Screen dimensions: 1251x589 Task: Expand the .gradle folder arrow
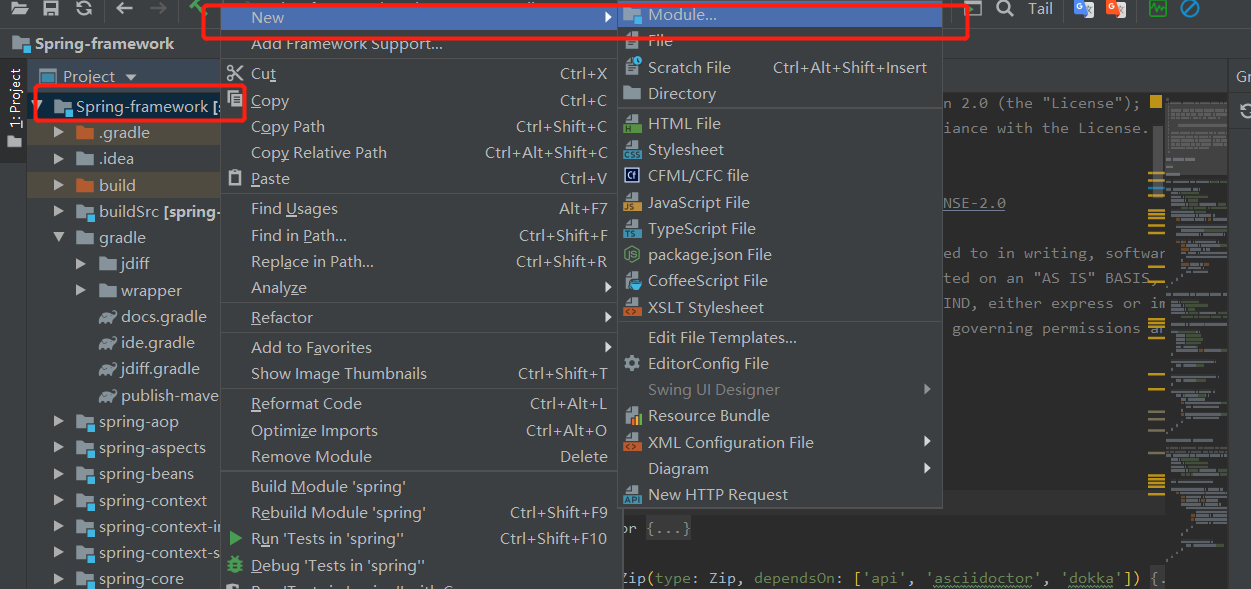click(59, 132)
